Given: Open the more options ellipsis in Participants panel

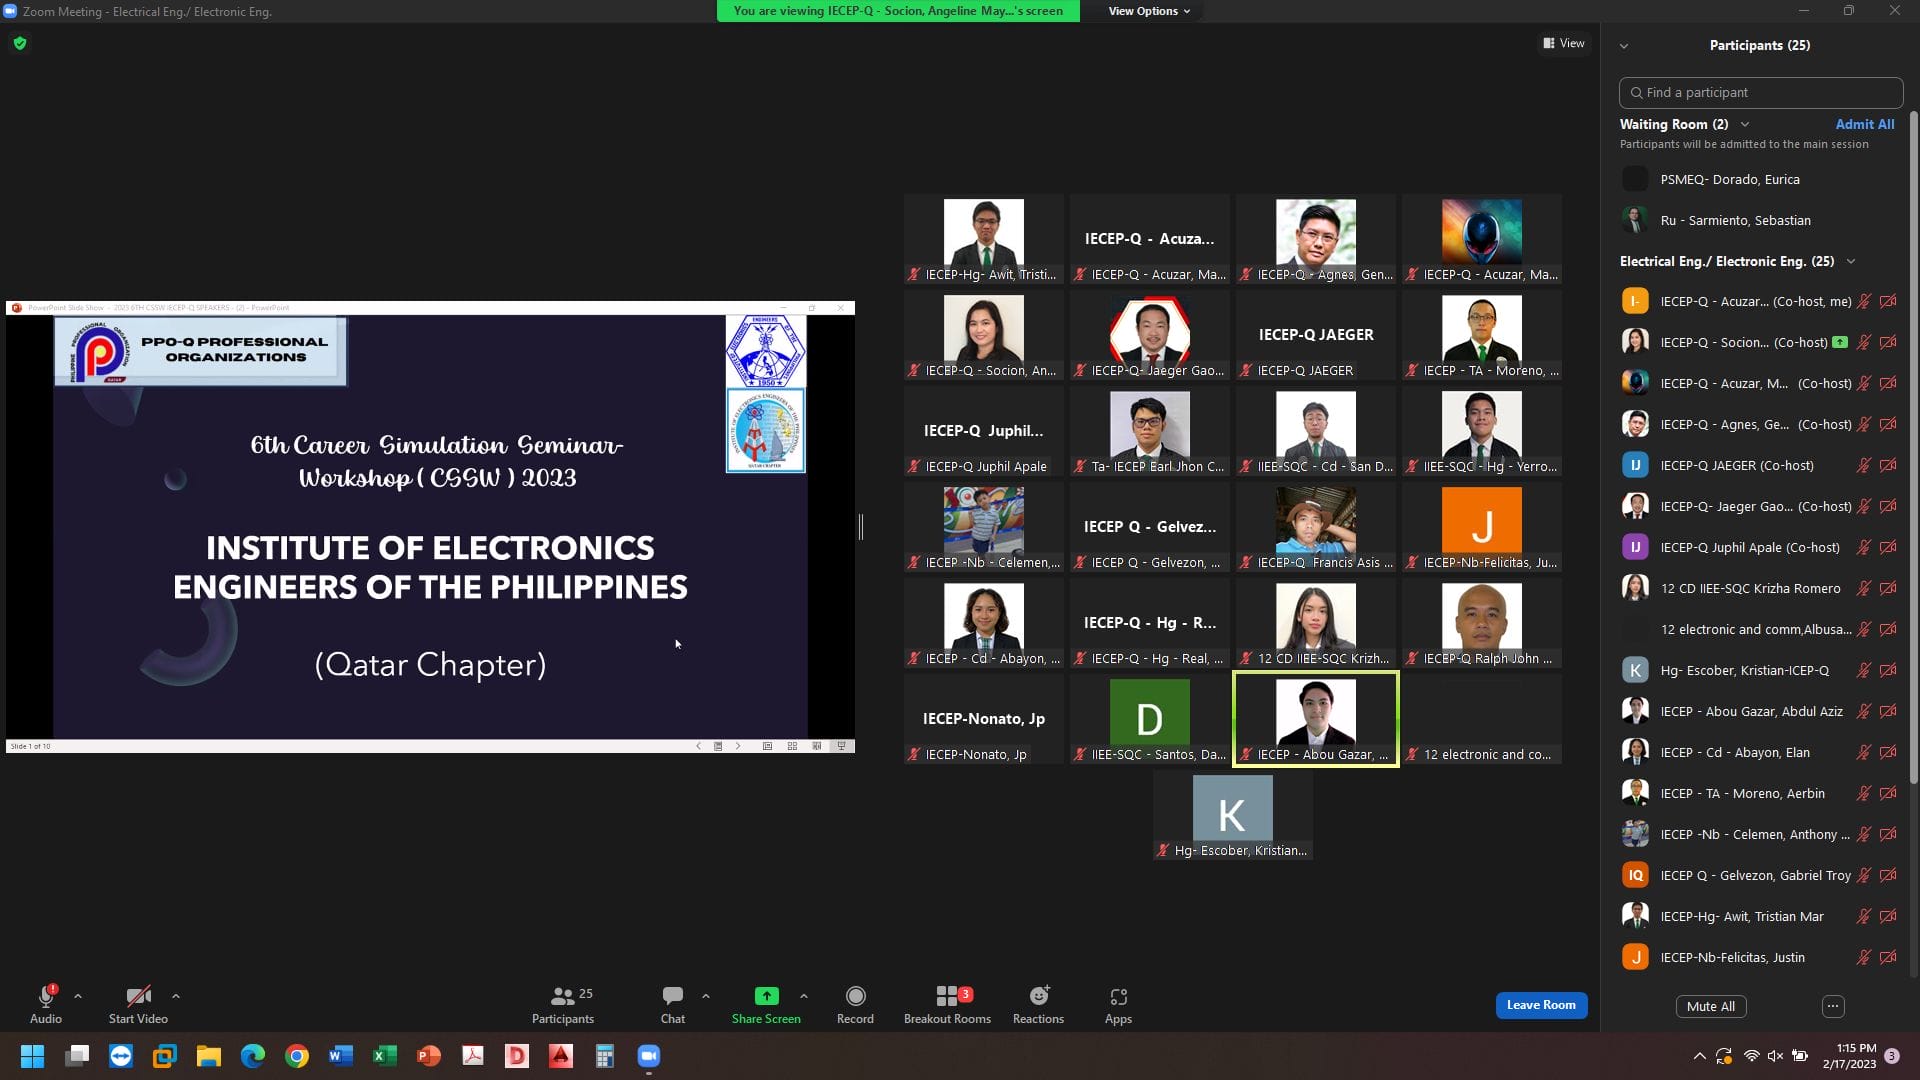Looking at the screenshot, I should click(x=1833, y=1006).
